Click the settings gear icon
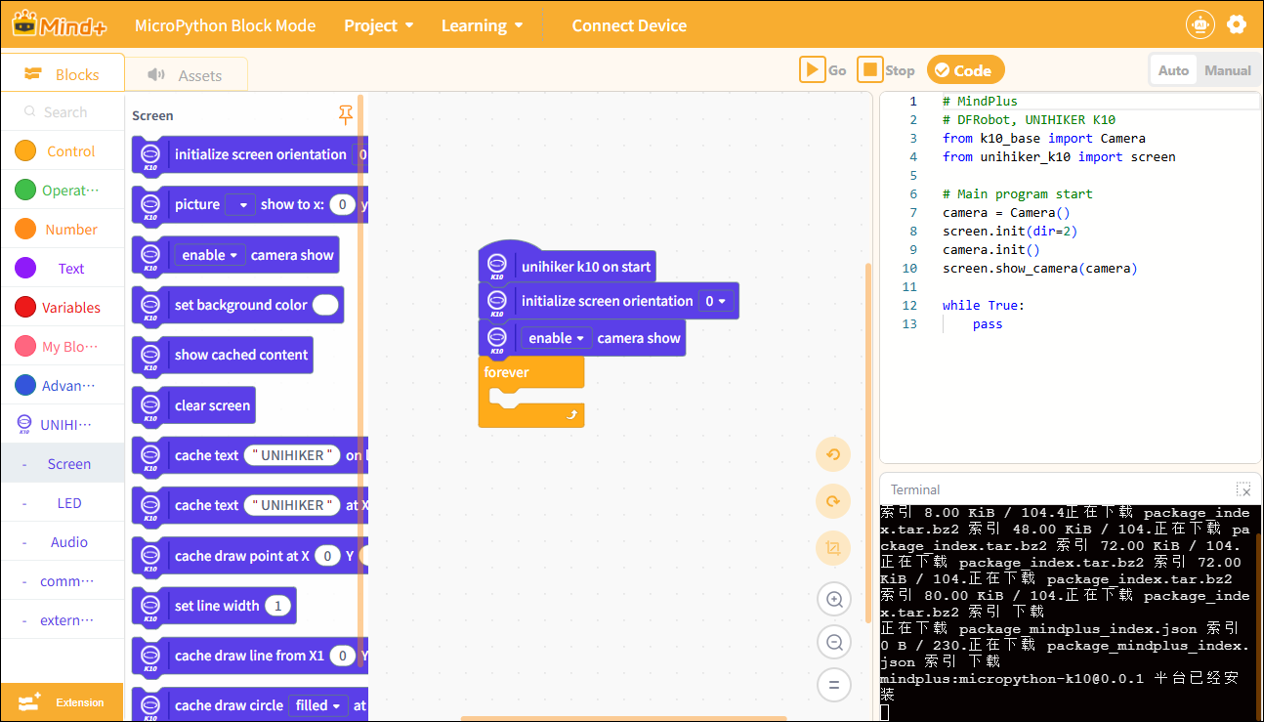 pos(1237,25)
